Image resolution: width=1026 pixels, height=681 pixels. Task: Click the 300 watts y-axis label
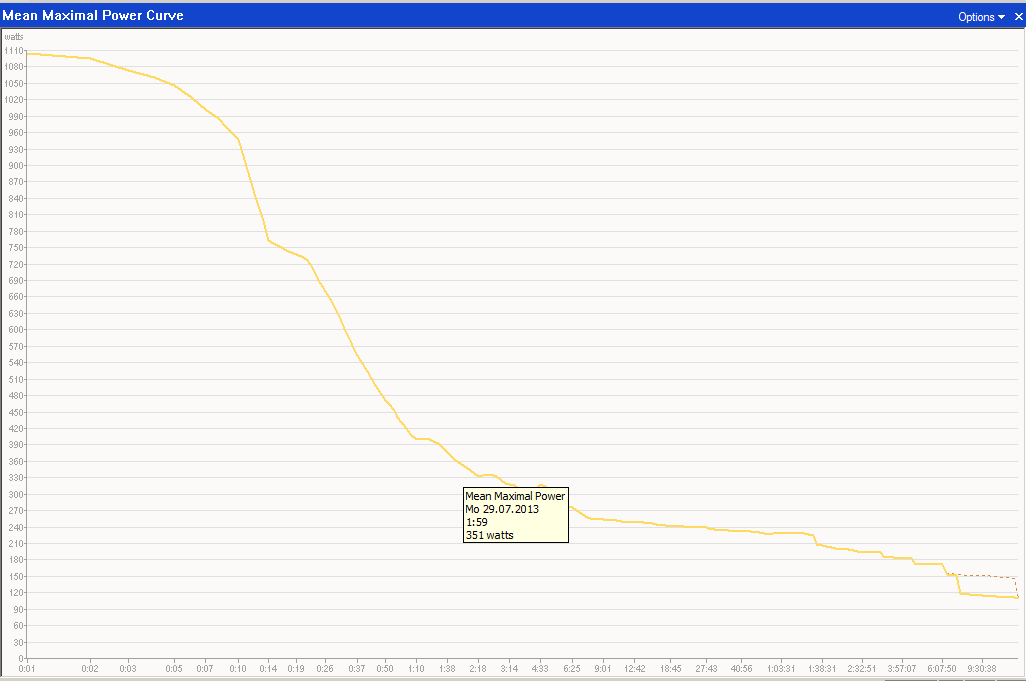(x=15, y=495)
